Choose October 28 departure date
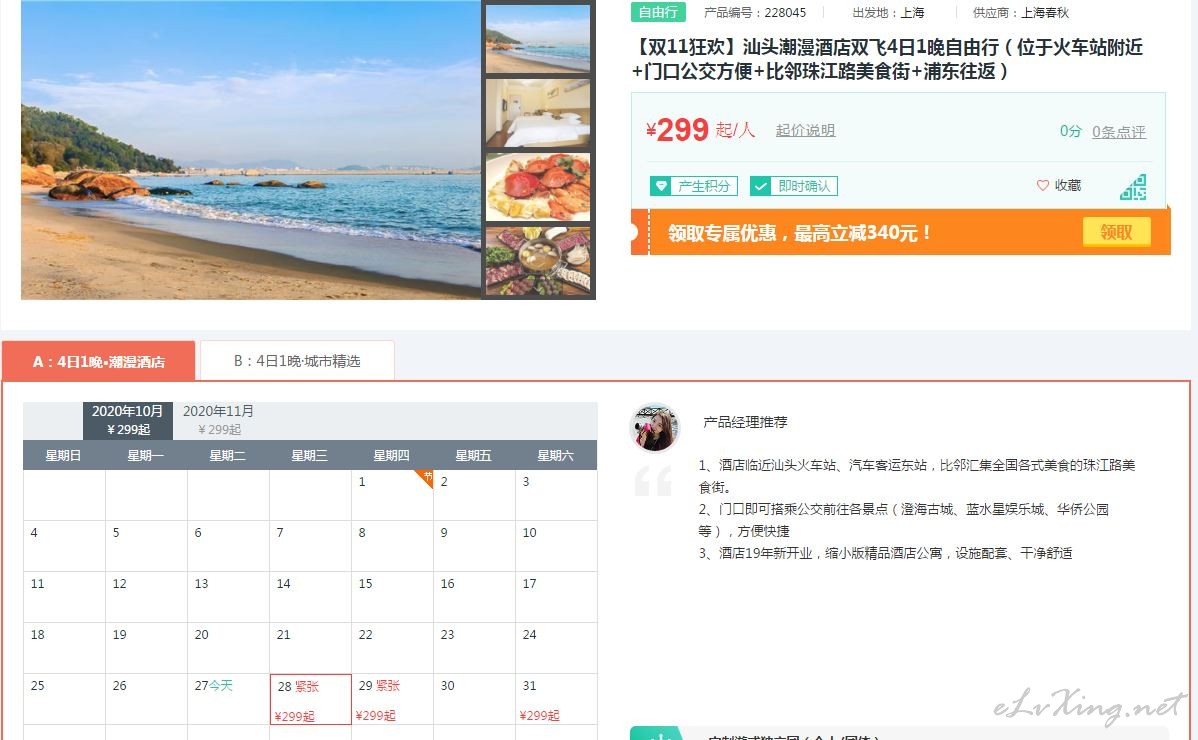Viewport: 1198px width, 740px height. [310, 700]
